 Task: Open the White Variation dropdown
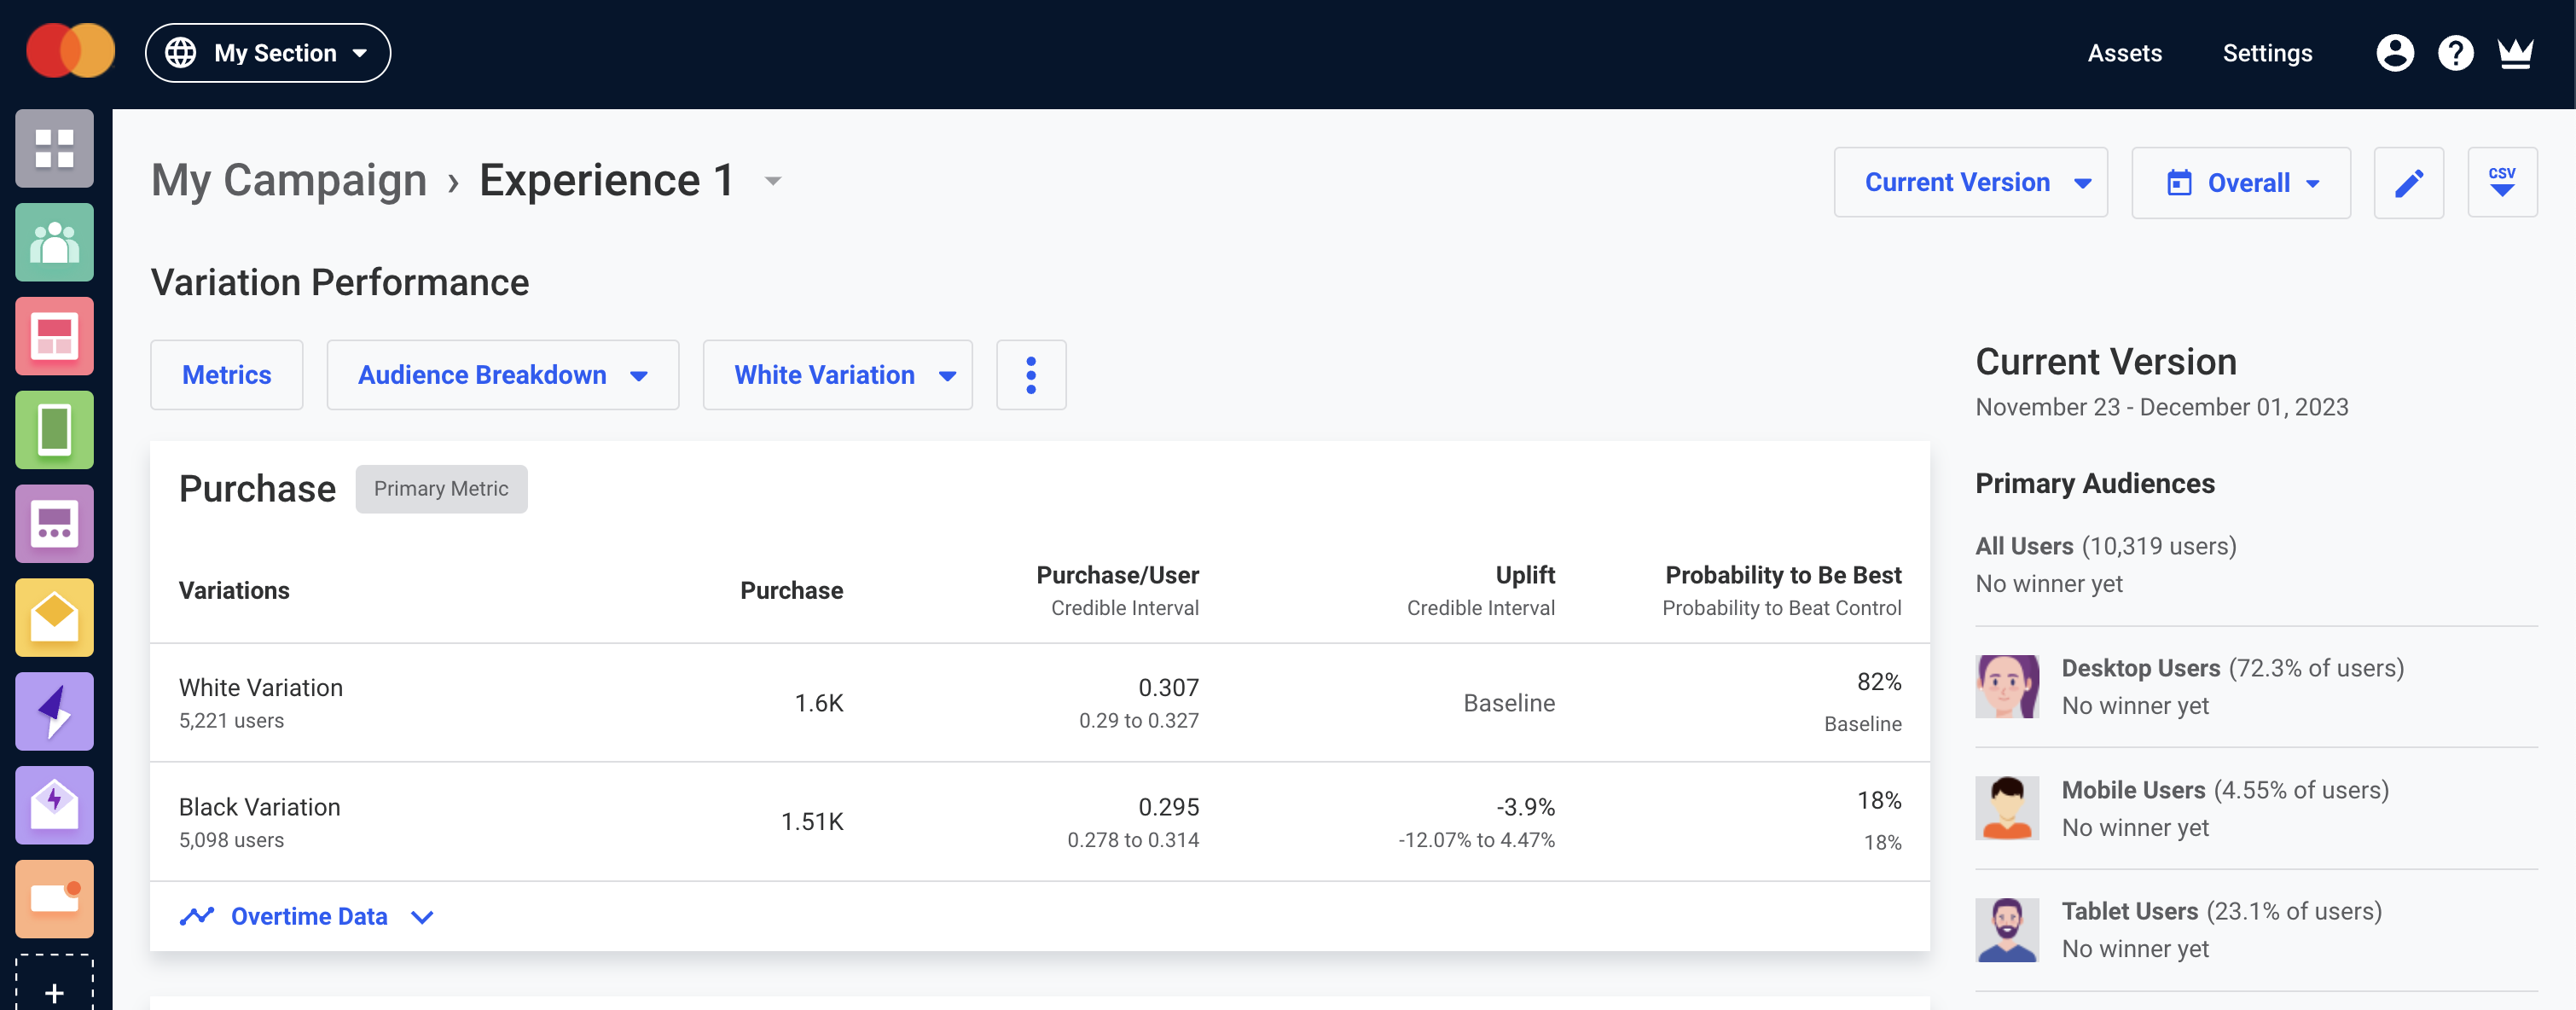838,375
